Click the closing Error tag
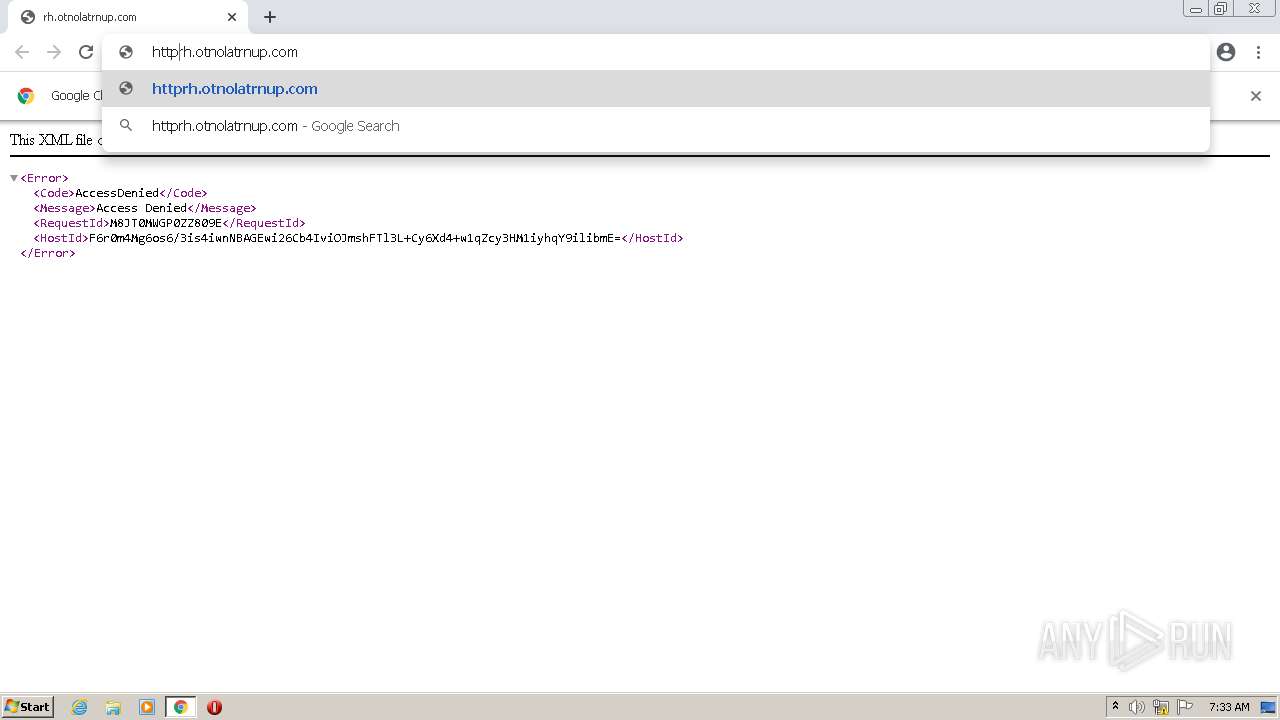Screen dimensions: 1280x720 pos(48,253)
